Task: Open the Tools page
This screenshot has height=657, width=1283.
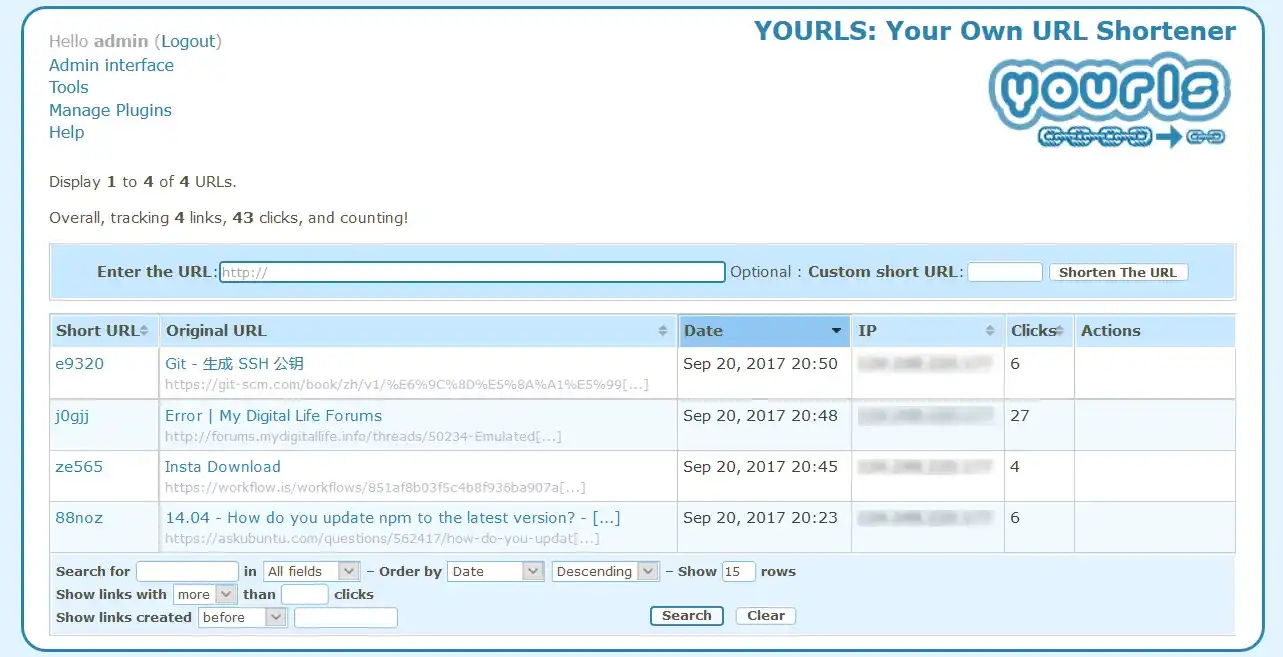Action: 69,87
